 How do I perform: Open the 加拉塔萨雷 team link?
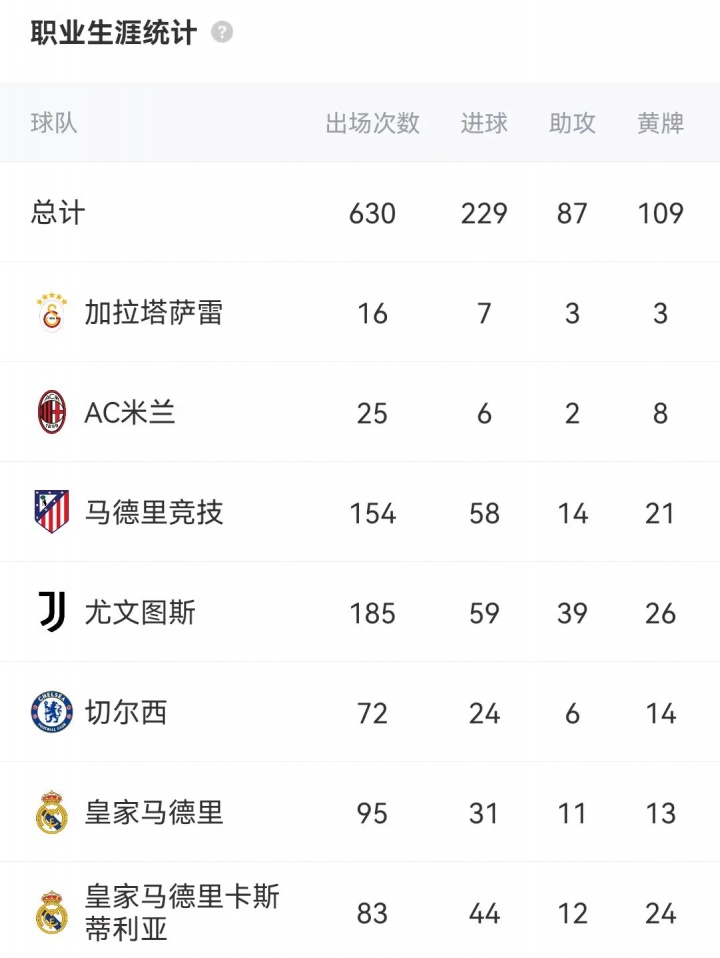[153, 313]
